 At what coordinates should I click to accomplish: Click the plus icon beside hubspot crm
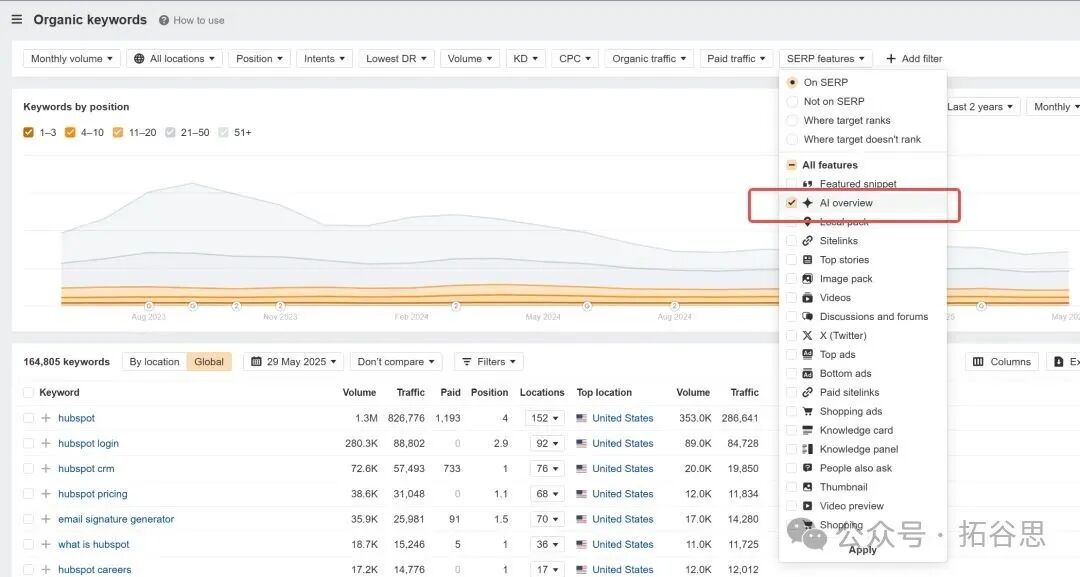tap(45, 468)
